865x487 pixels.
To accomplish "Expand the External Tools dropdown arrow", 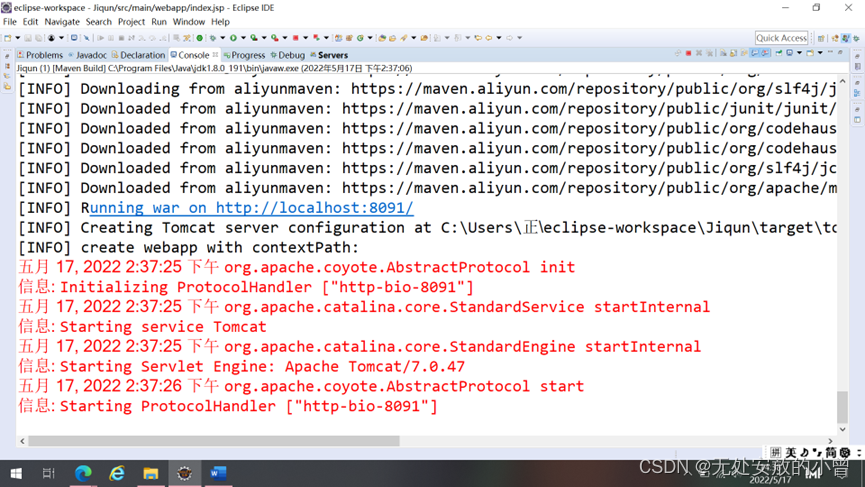I will coord(285,38).
